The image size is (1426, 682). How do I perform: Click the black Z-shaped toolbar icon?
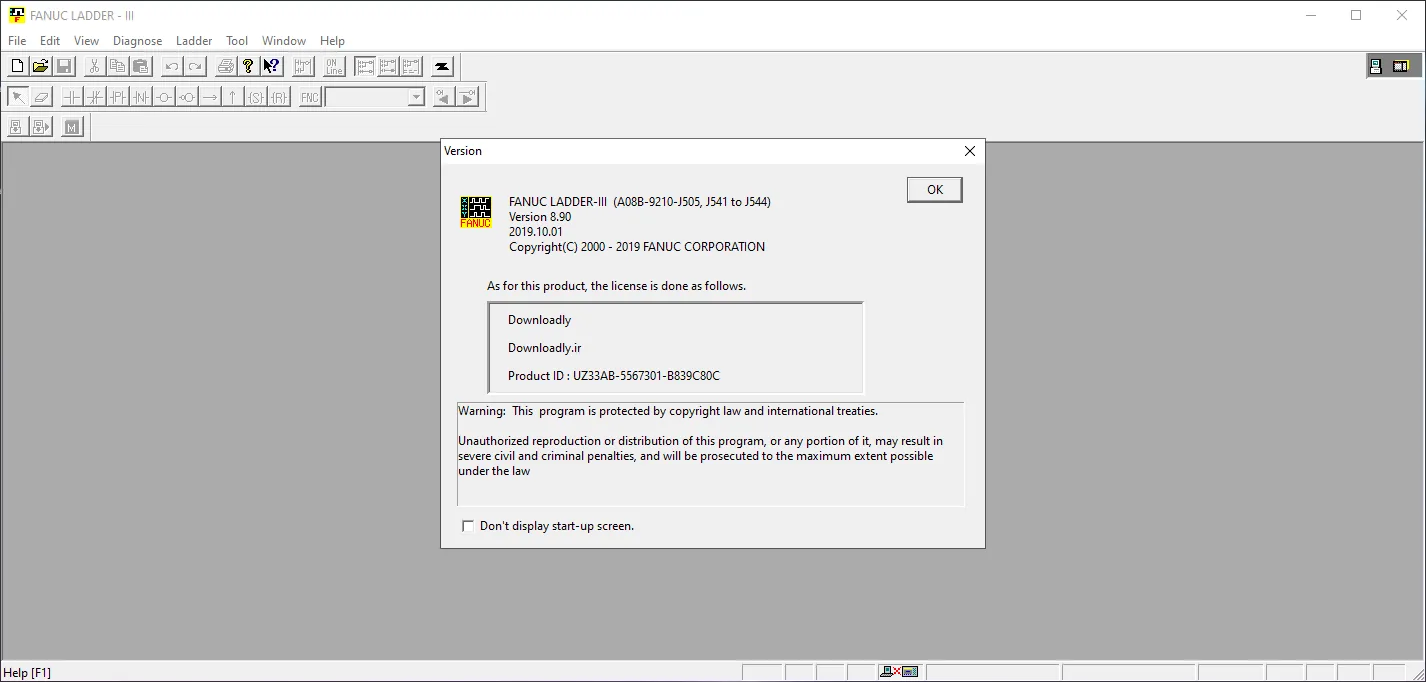point(442,67)
